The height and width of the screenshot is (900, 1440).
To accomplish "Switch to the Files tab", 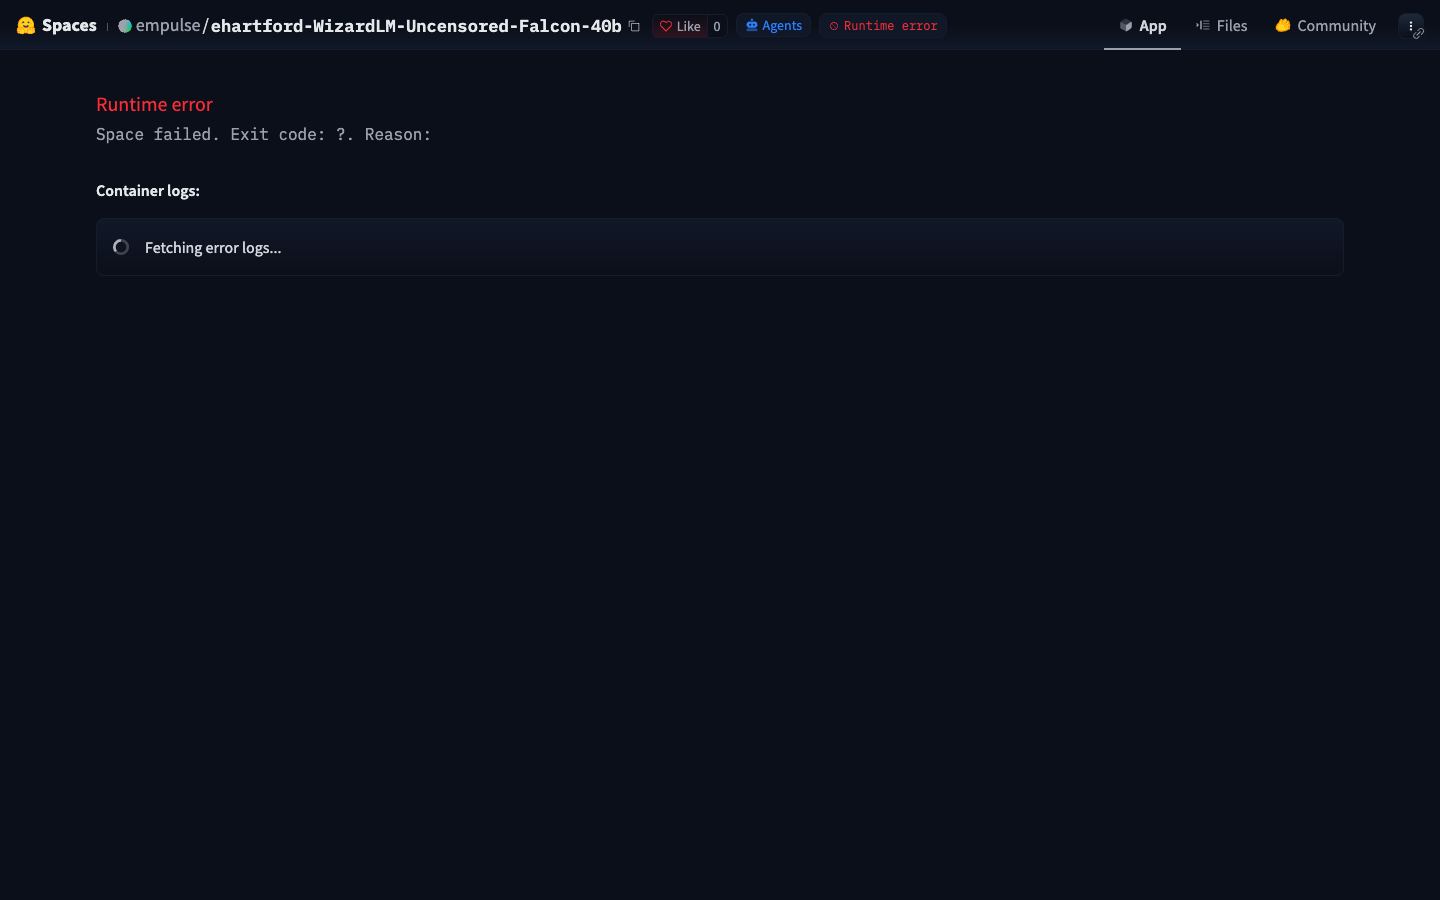I will [1221, 26].
